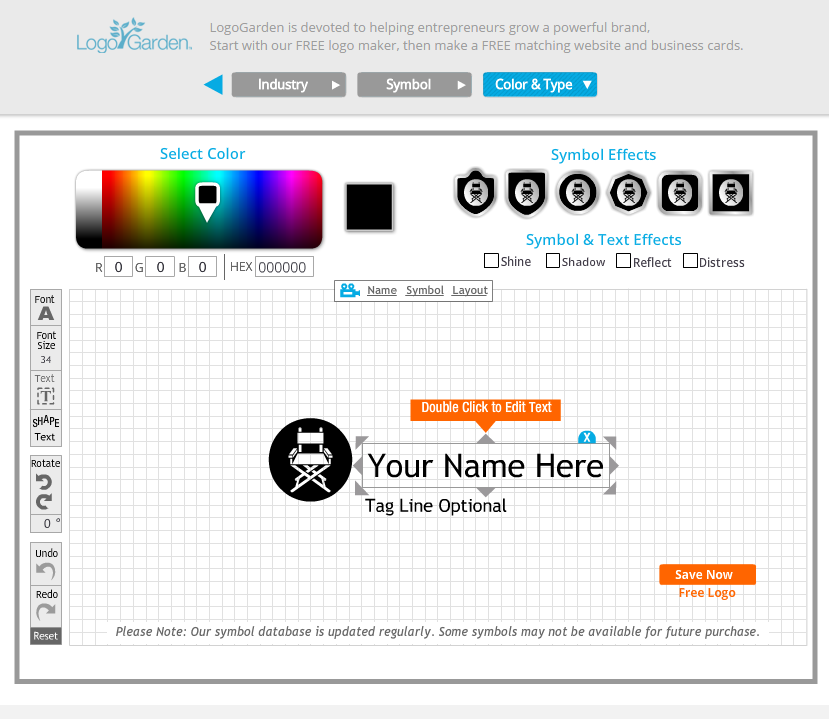
Task: Click the HEX color value field
Action: (284, 267)
